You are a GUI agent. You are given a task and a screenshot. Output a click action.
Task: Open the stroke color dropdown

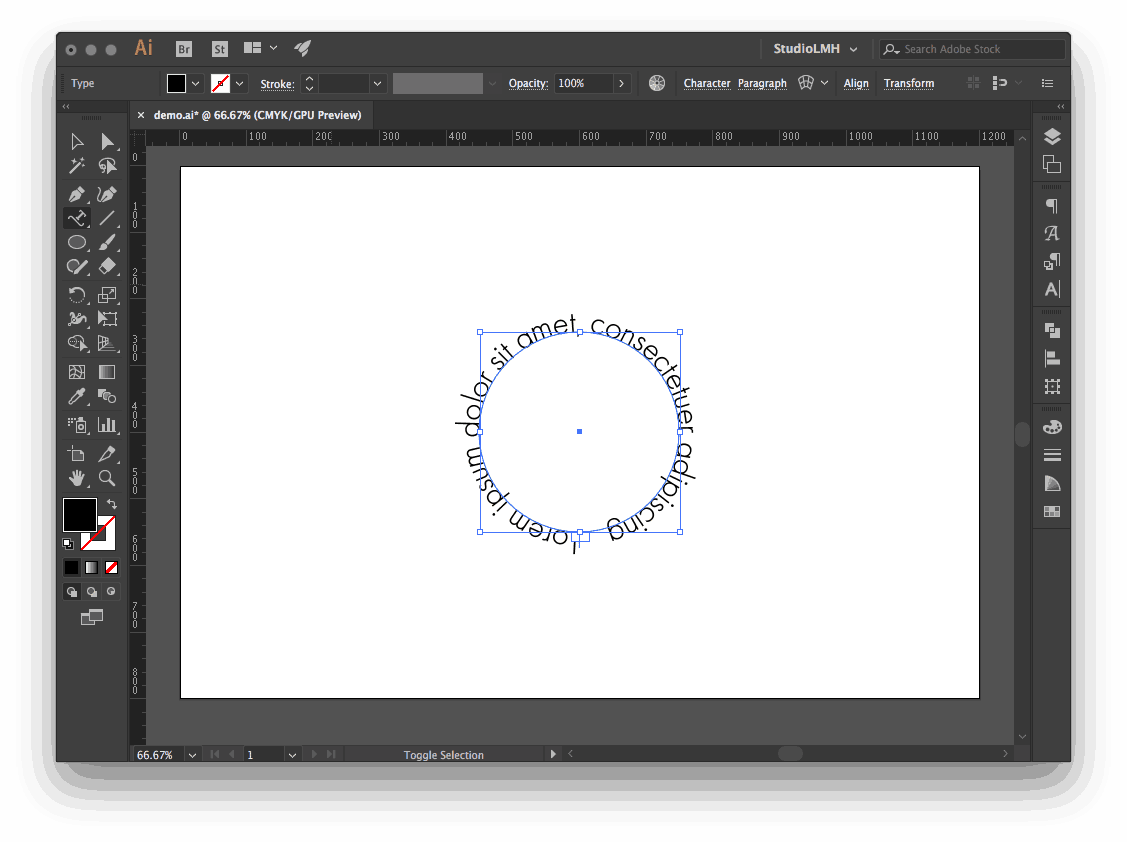tap(240, 83)
